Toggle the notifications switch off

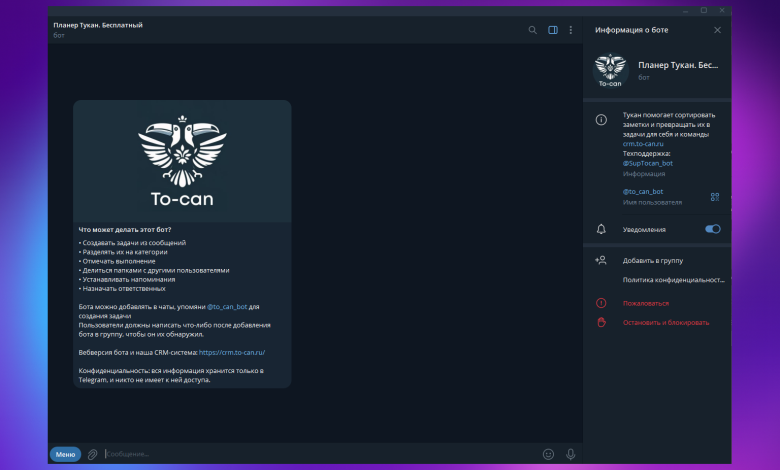click(x=712, y=229)
